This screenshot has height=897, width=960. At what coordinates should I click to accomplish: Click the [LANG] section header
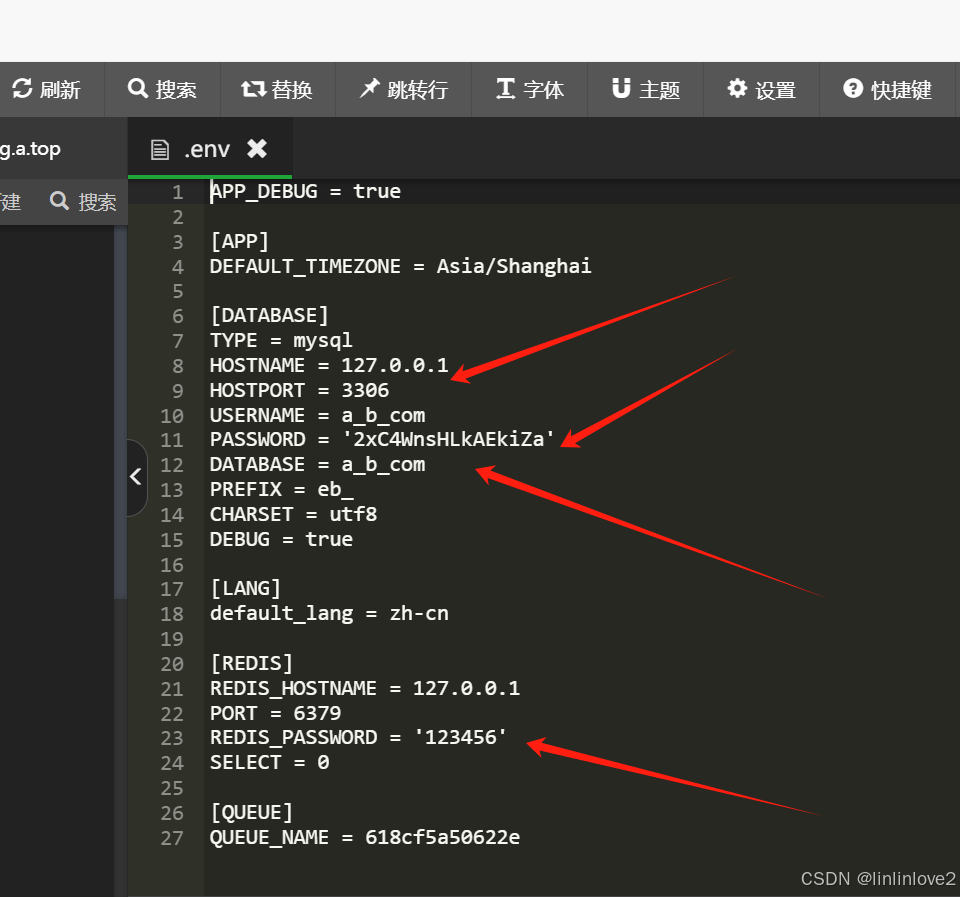[x=246, y=588]
